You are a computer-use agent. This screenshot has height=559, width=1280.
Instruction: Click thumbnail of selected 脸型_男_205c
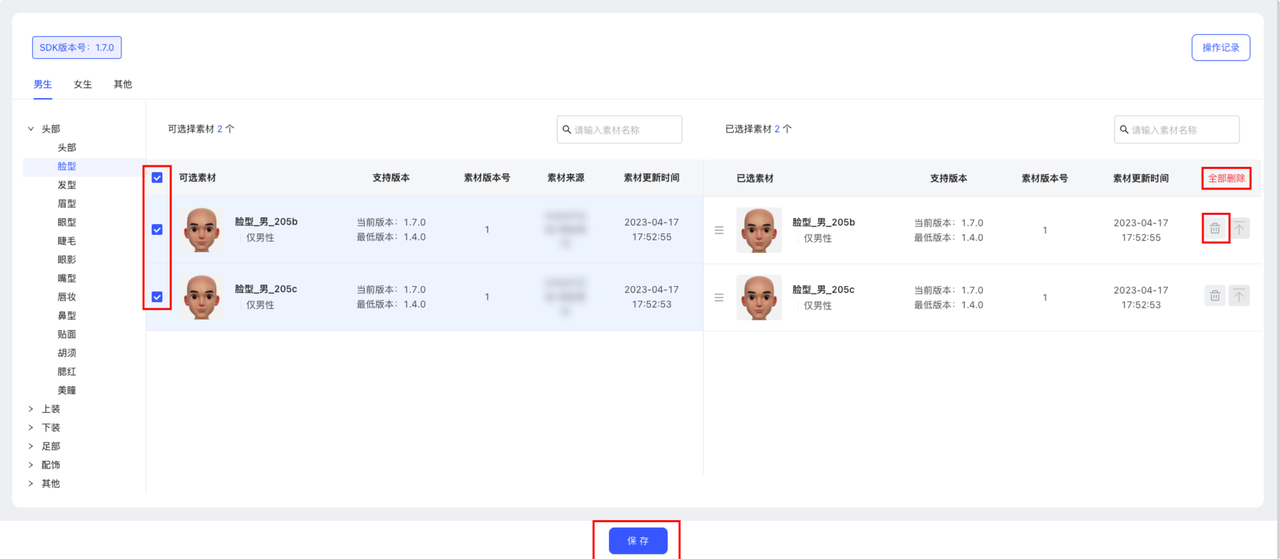759,297
